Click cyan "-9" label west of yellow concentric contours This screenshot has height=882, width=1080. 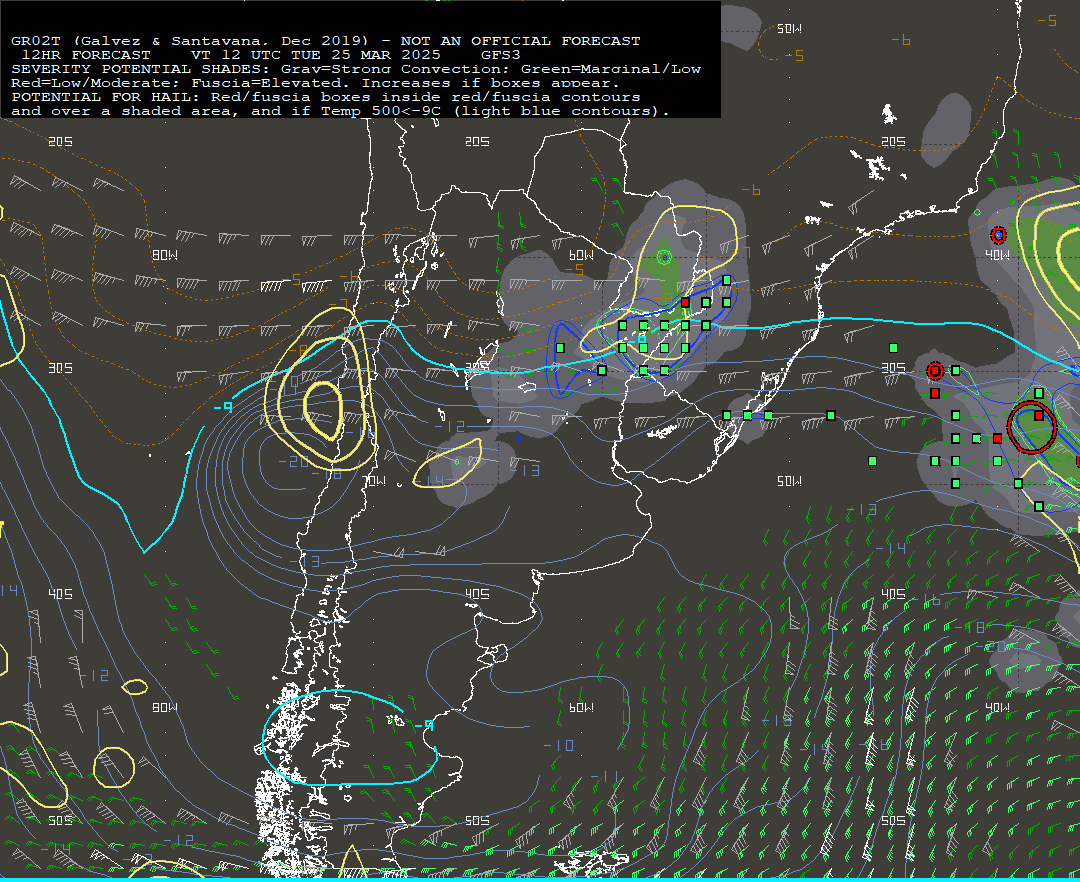click(223, 408)
